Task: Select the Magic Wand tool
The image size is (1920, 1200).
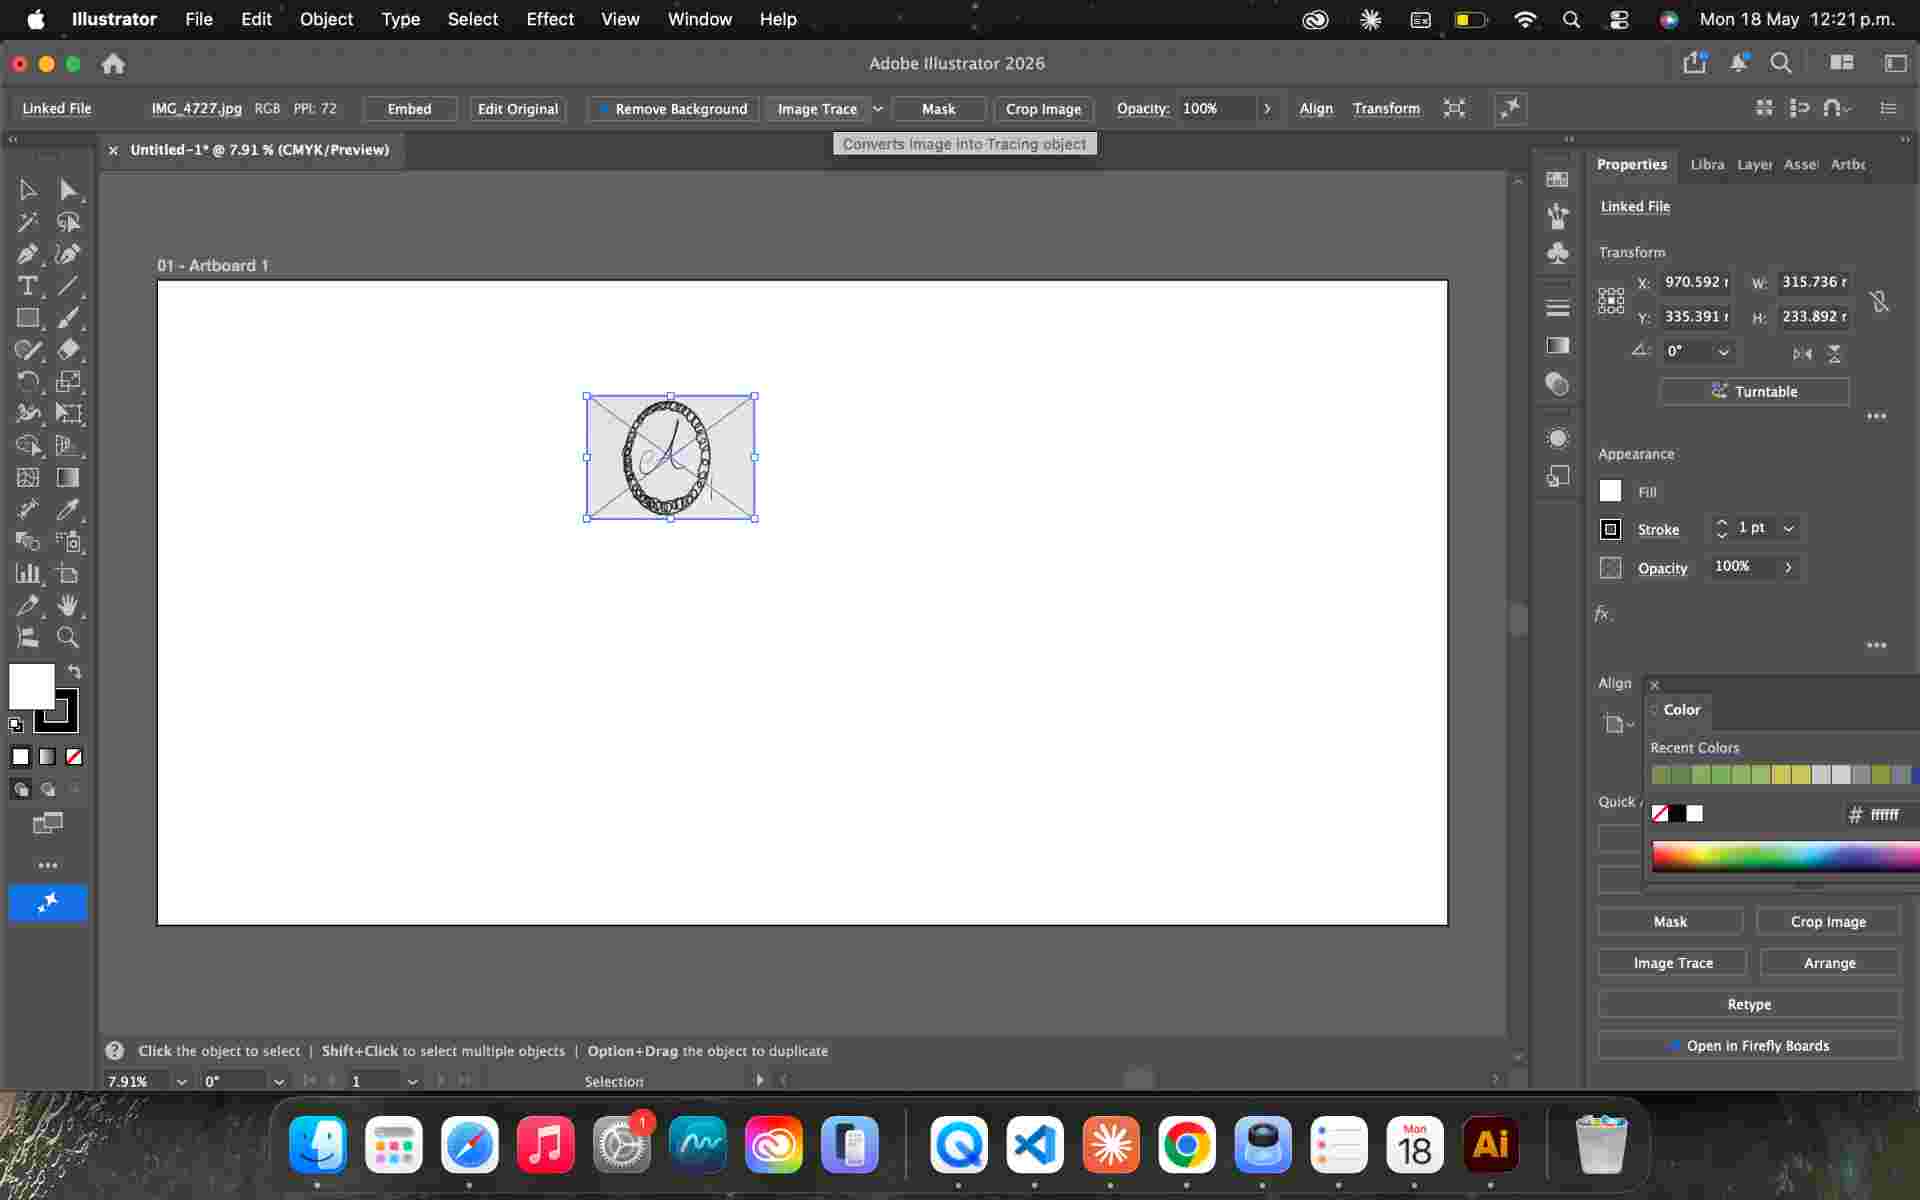Action: (x=28, y=222)
